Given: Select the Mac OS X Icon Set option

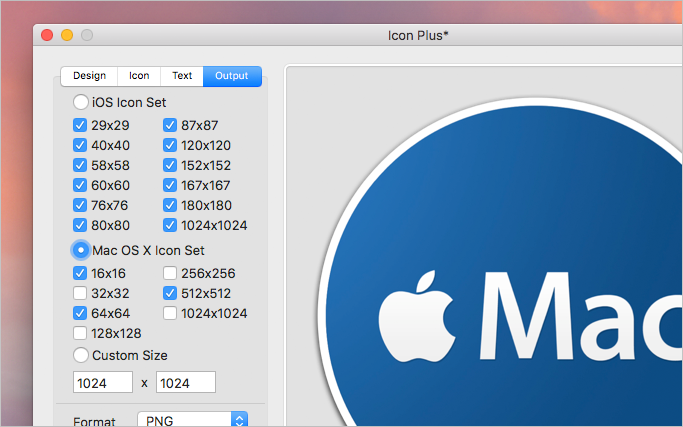Looking at the screenshot, I should point(81,250).
